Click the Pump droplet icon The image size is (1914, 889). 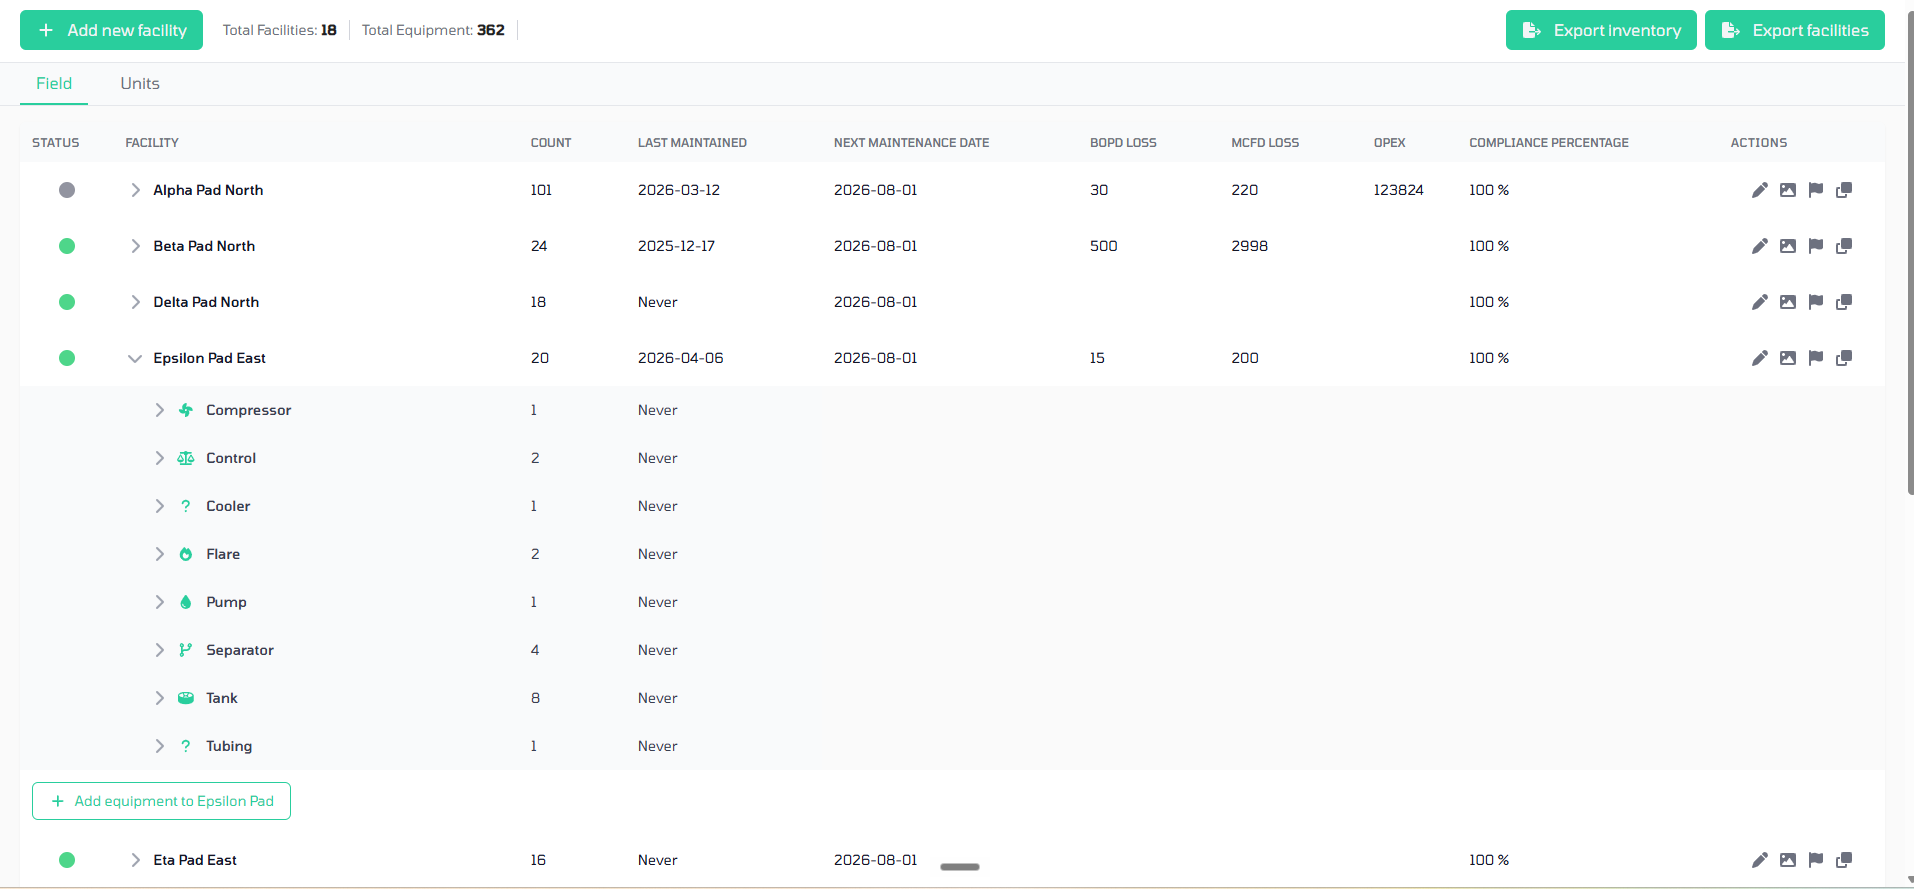tap(186, 602)
